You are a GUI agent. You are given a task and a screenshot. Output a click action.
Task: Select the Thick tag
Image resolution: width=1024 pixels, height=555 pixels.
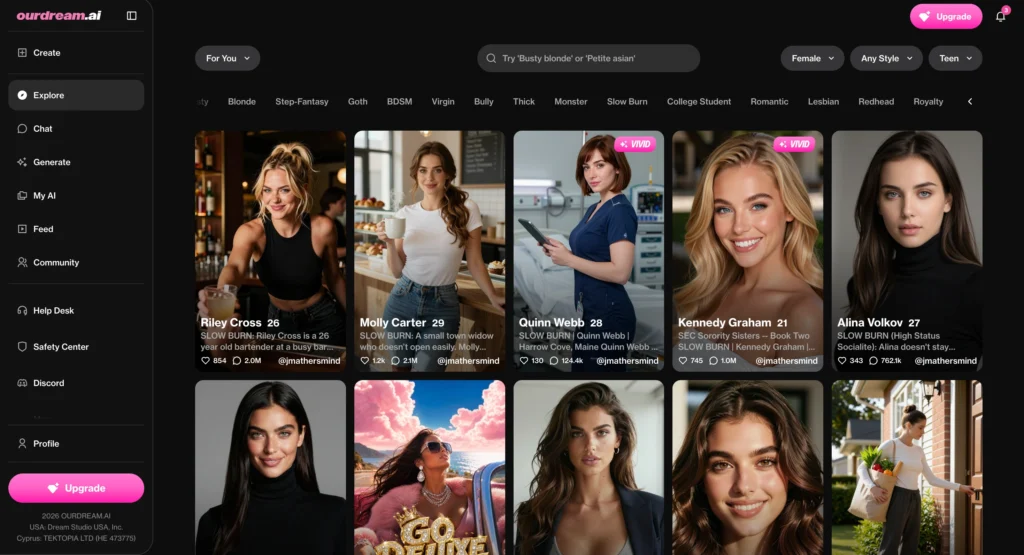pyautogui.click(x=524, y=102)
